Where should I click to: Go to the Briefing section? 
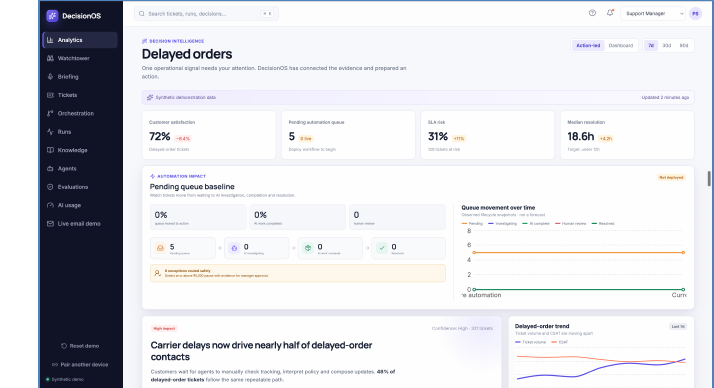coord(80,77)
